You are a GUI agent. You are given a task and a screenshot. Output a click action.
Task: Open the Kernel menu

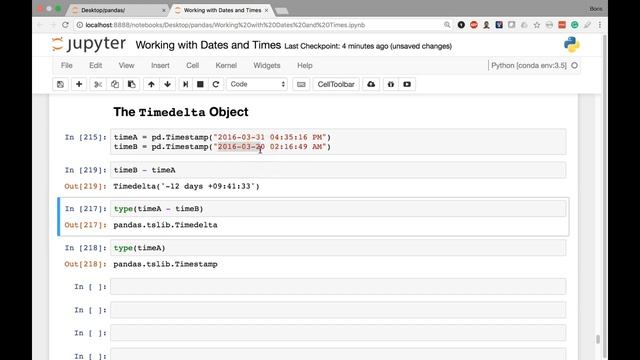226,65
